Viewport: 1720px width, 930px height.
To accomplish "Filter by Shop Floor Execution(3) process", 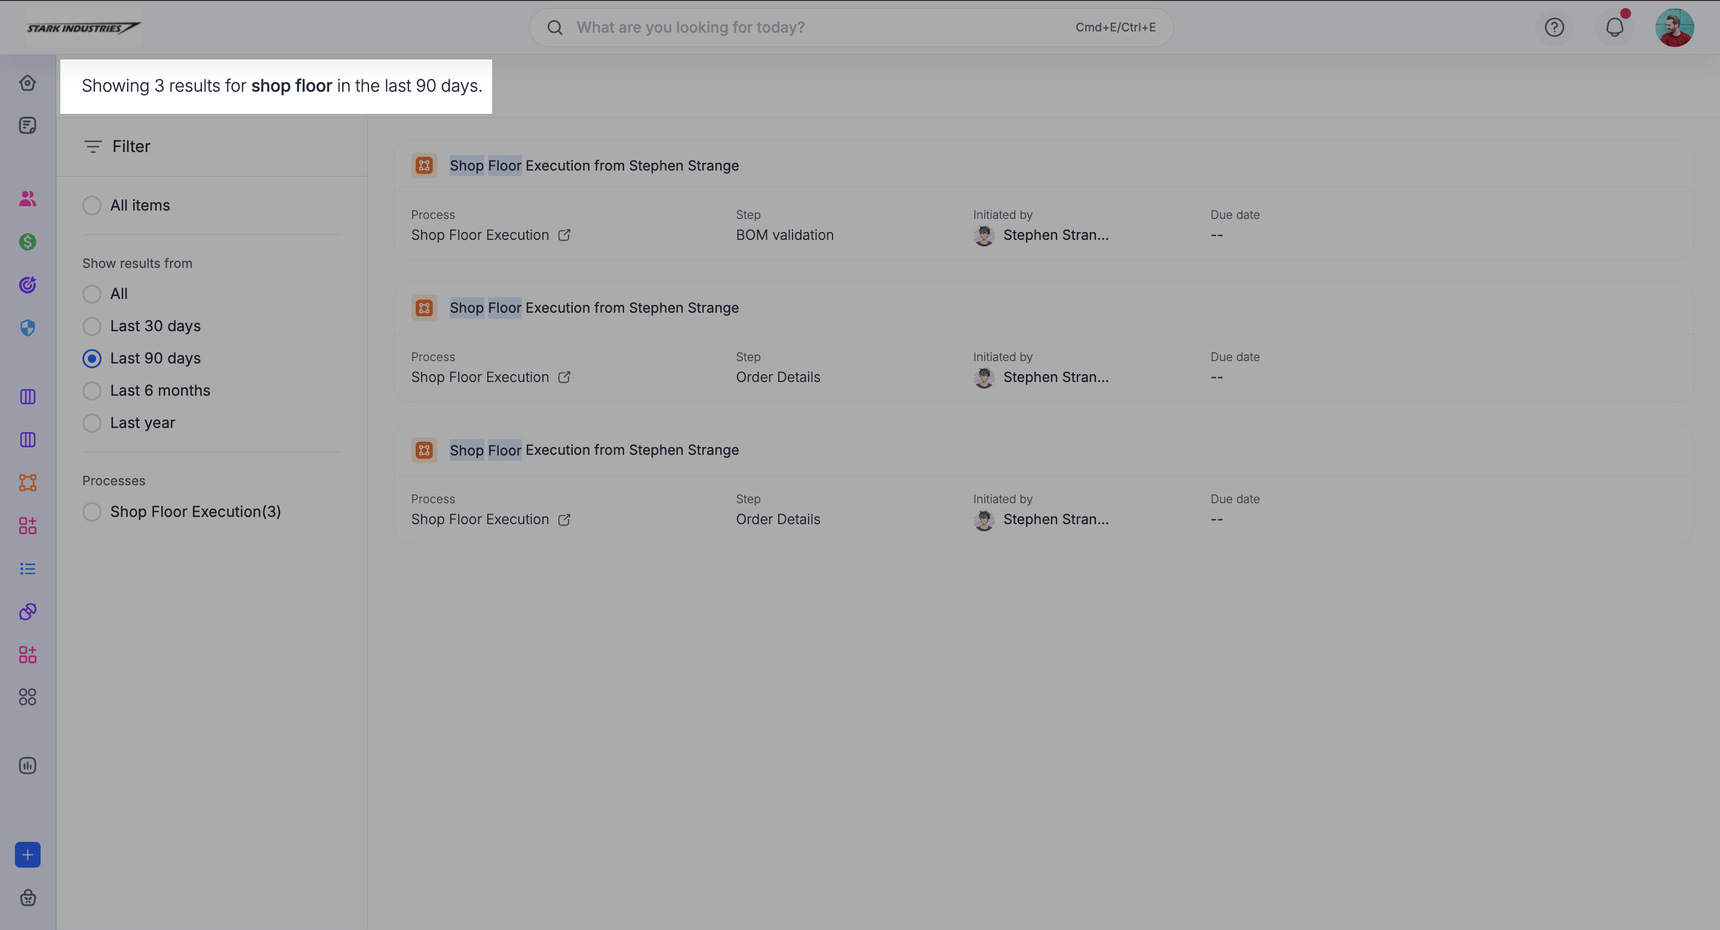I will tap(92, 512).
